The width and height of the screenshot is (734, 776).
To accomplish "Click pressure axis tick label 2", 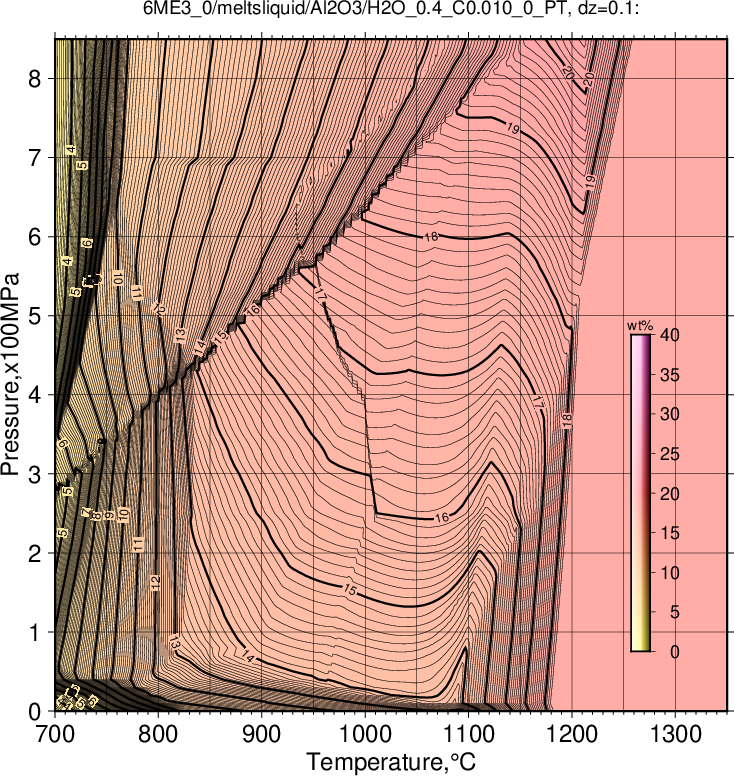I will coord(35,553).
